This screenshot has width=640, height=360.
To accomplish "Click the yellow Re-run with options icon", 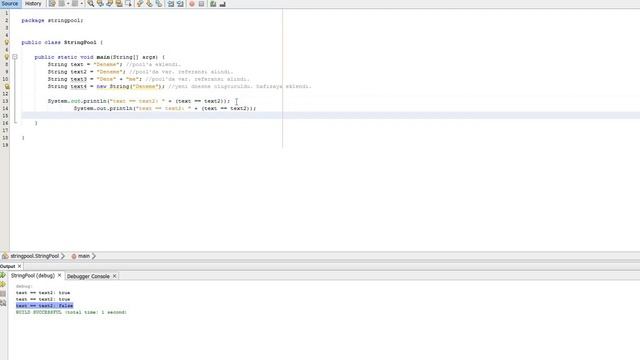I will 3,284.
